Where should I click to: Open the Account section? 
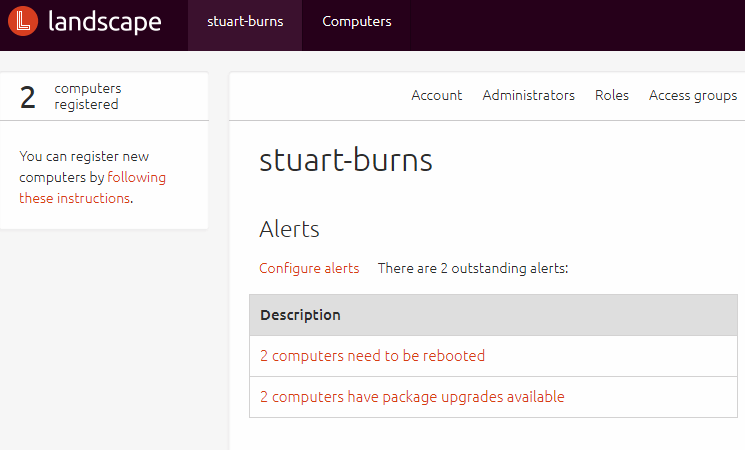[436, 95]
